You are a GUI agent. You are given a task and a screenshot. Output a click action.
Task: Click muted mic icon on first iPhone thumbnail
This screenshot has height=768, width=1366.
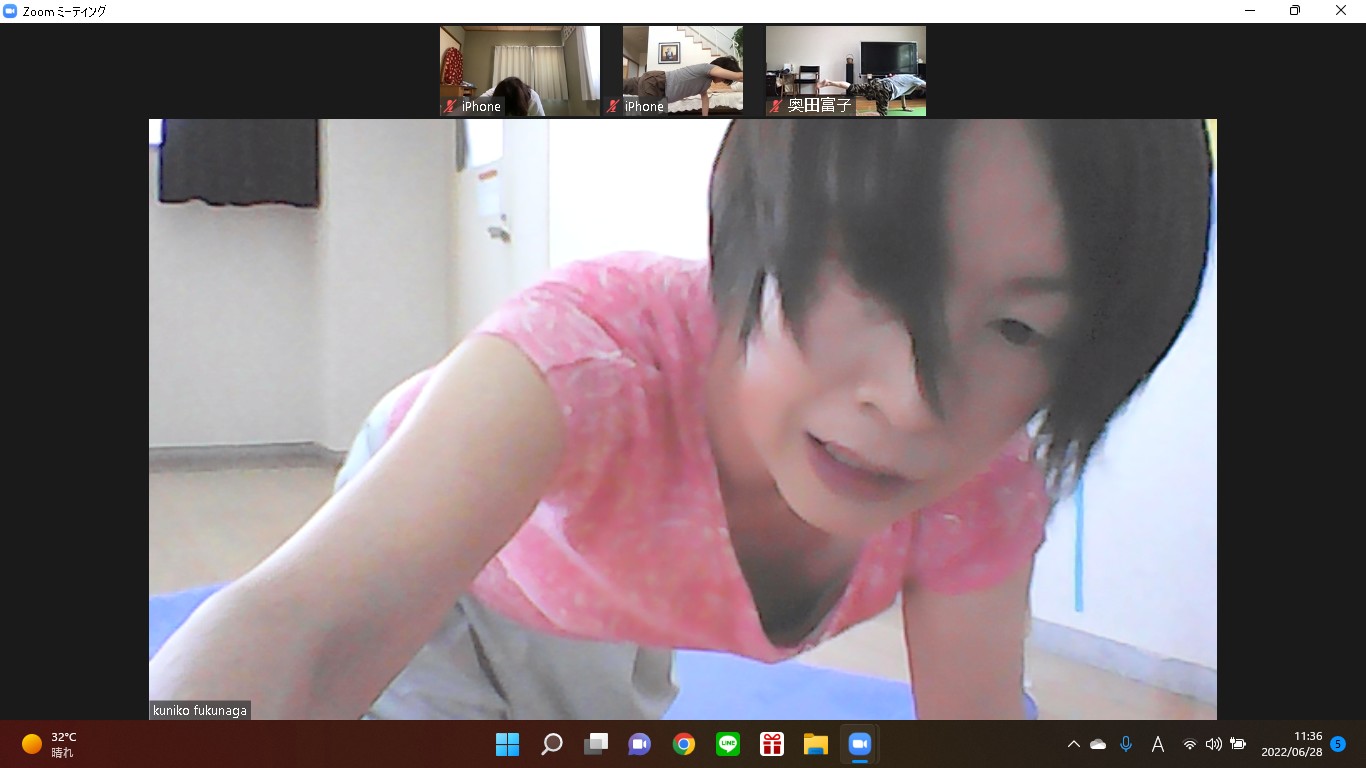pyautogui.click(x=450, y=106)
